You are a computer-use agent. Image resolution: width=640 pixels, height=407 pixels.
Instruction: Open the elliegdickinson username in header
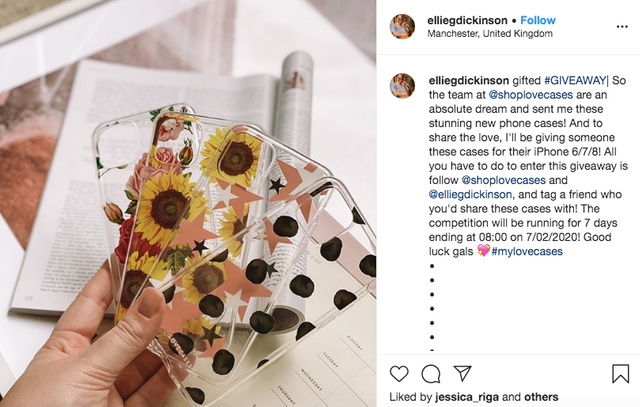[467, 20]
